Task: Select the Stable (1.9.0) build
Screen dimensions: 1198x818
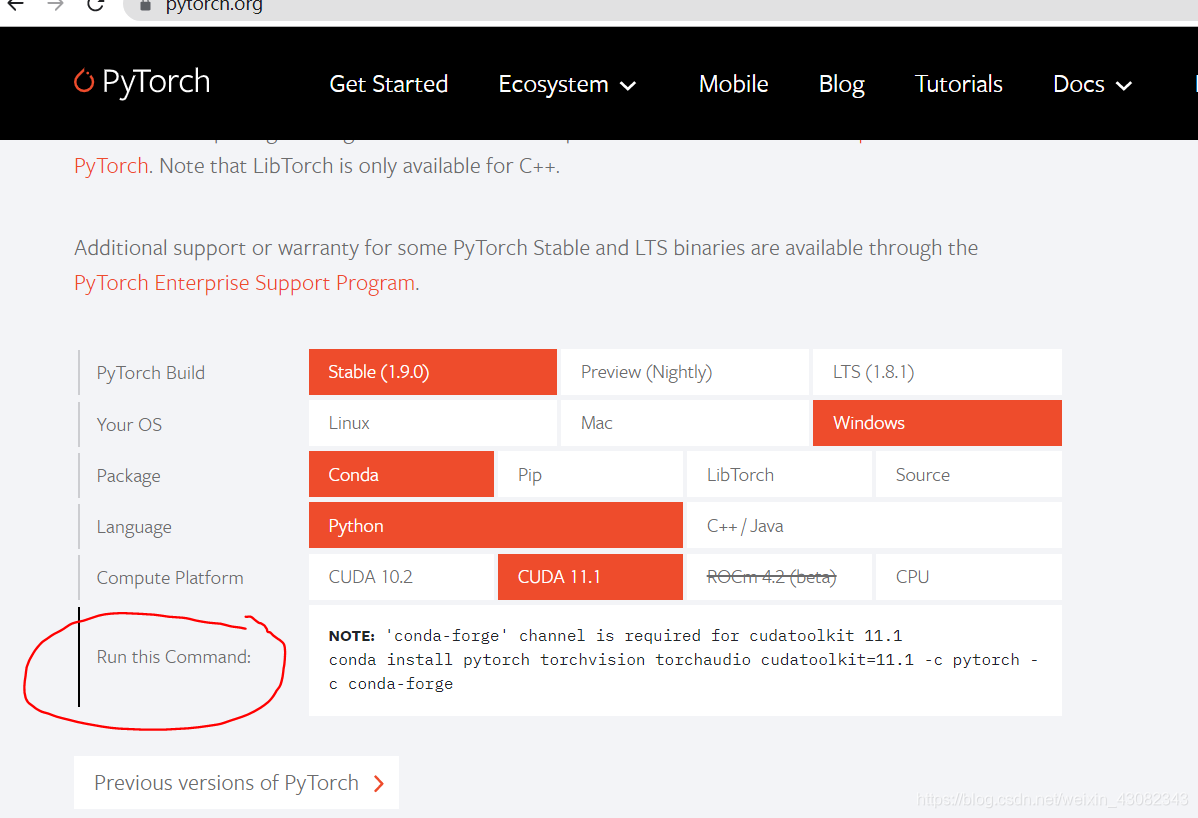Action: point(432,372)
